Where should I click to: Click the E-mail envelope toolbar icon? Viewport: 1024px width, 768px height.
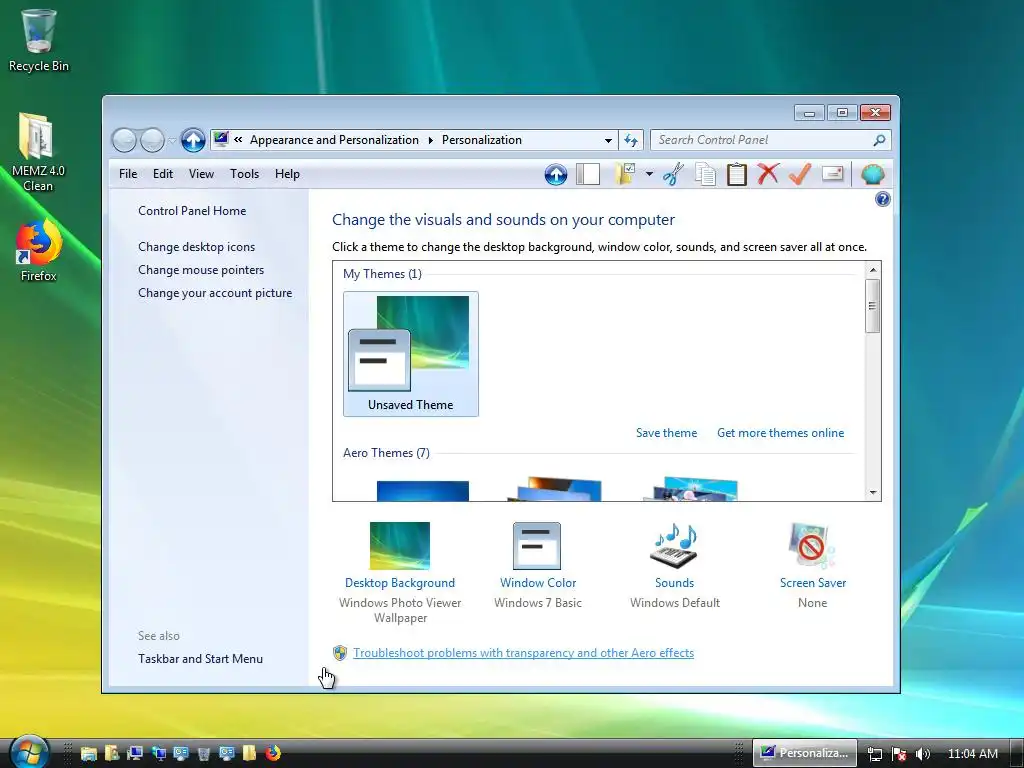[833, 174]
